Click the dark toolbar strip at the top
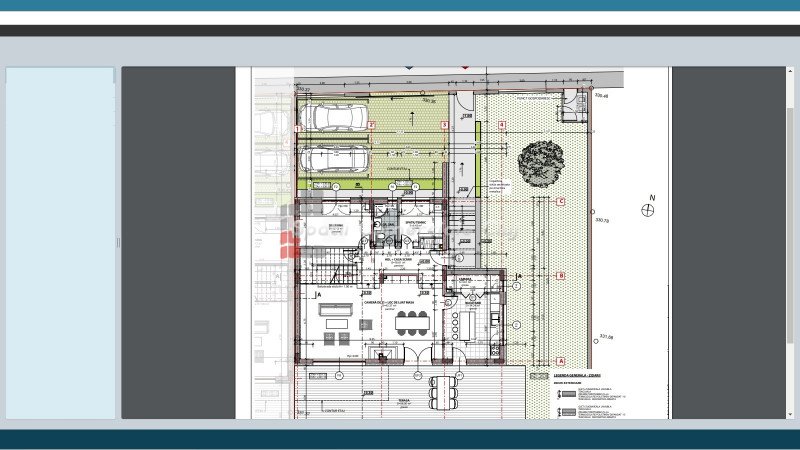800x450 pixels. 400,30
